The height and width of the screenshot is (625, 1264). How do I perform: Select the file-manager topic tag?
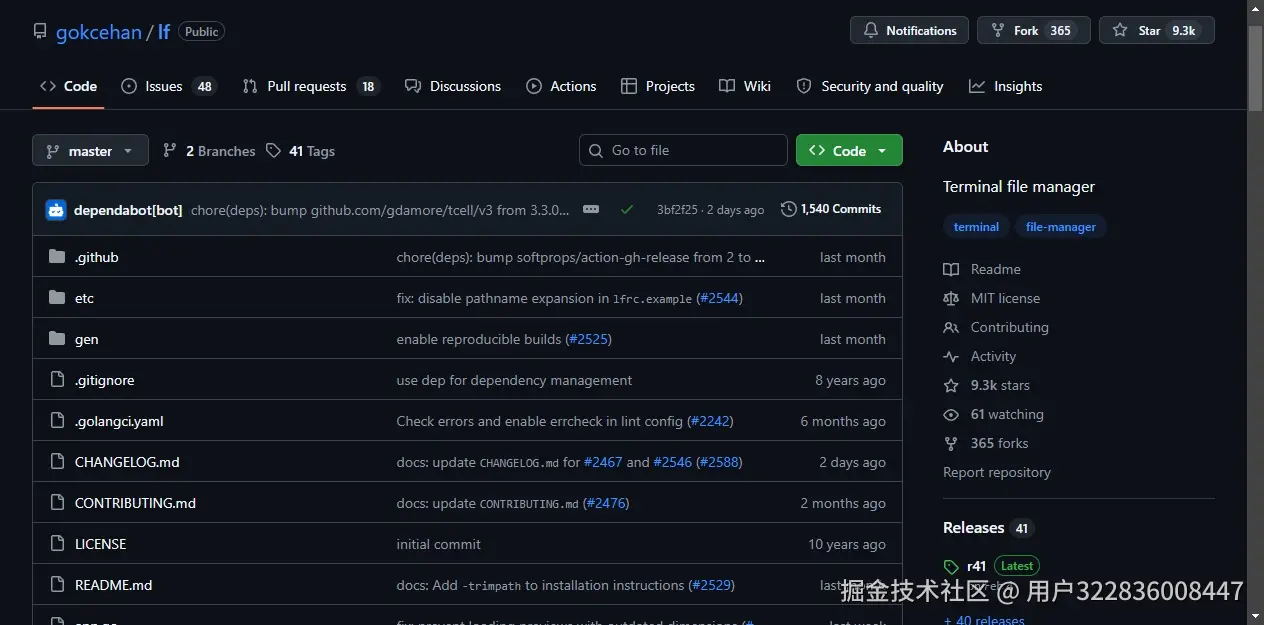(x=1061, y=227)
